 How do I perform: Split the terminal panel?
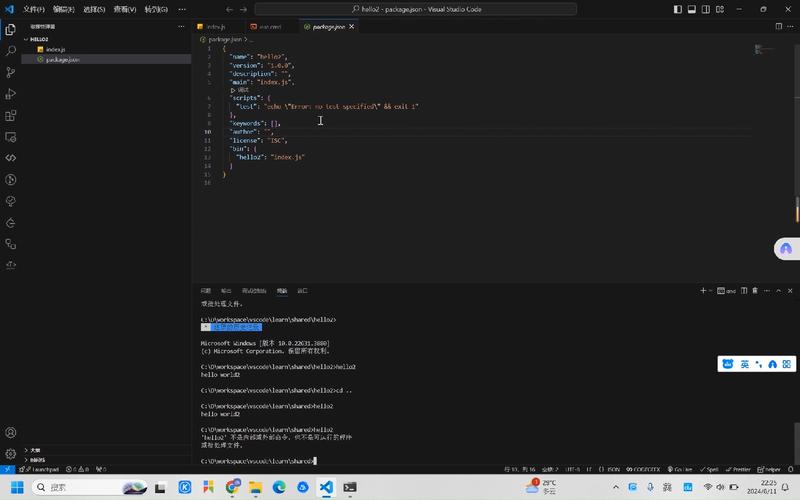coord(744,290)
